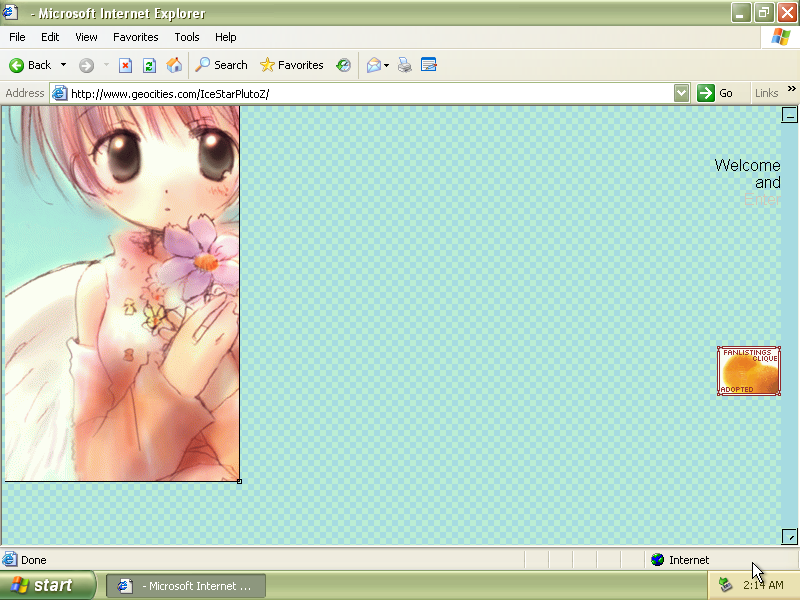Click the Forward arrow button
This screenshot has width=800, height=600.
[86, 65]
